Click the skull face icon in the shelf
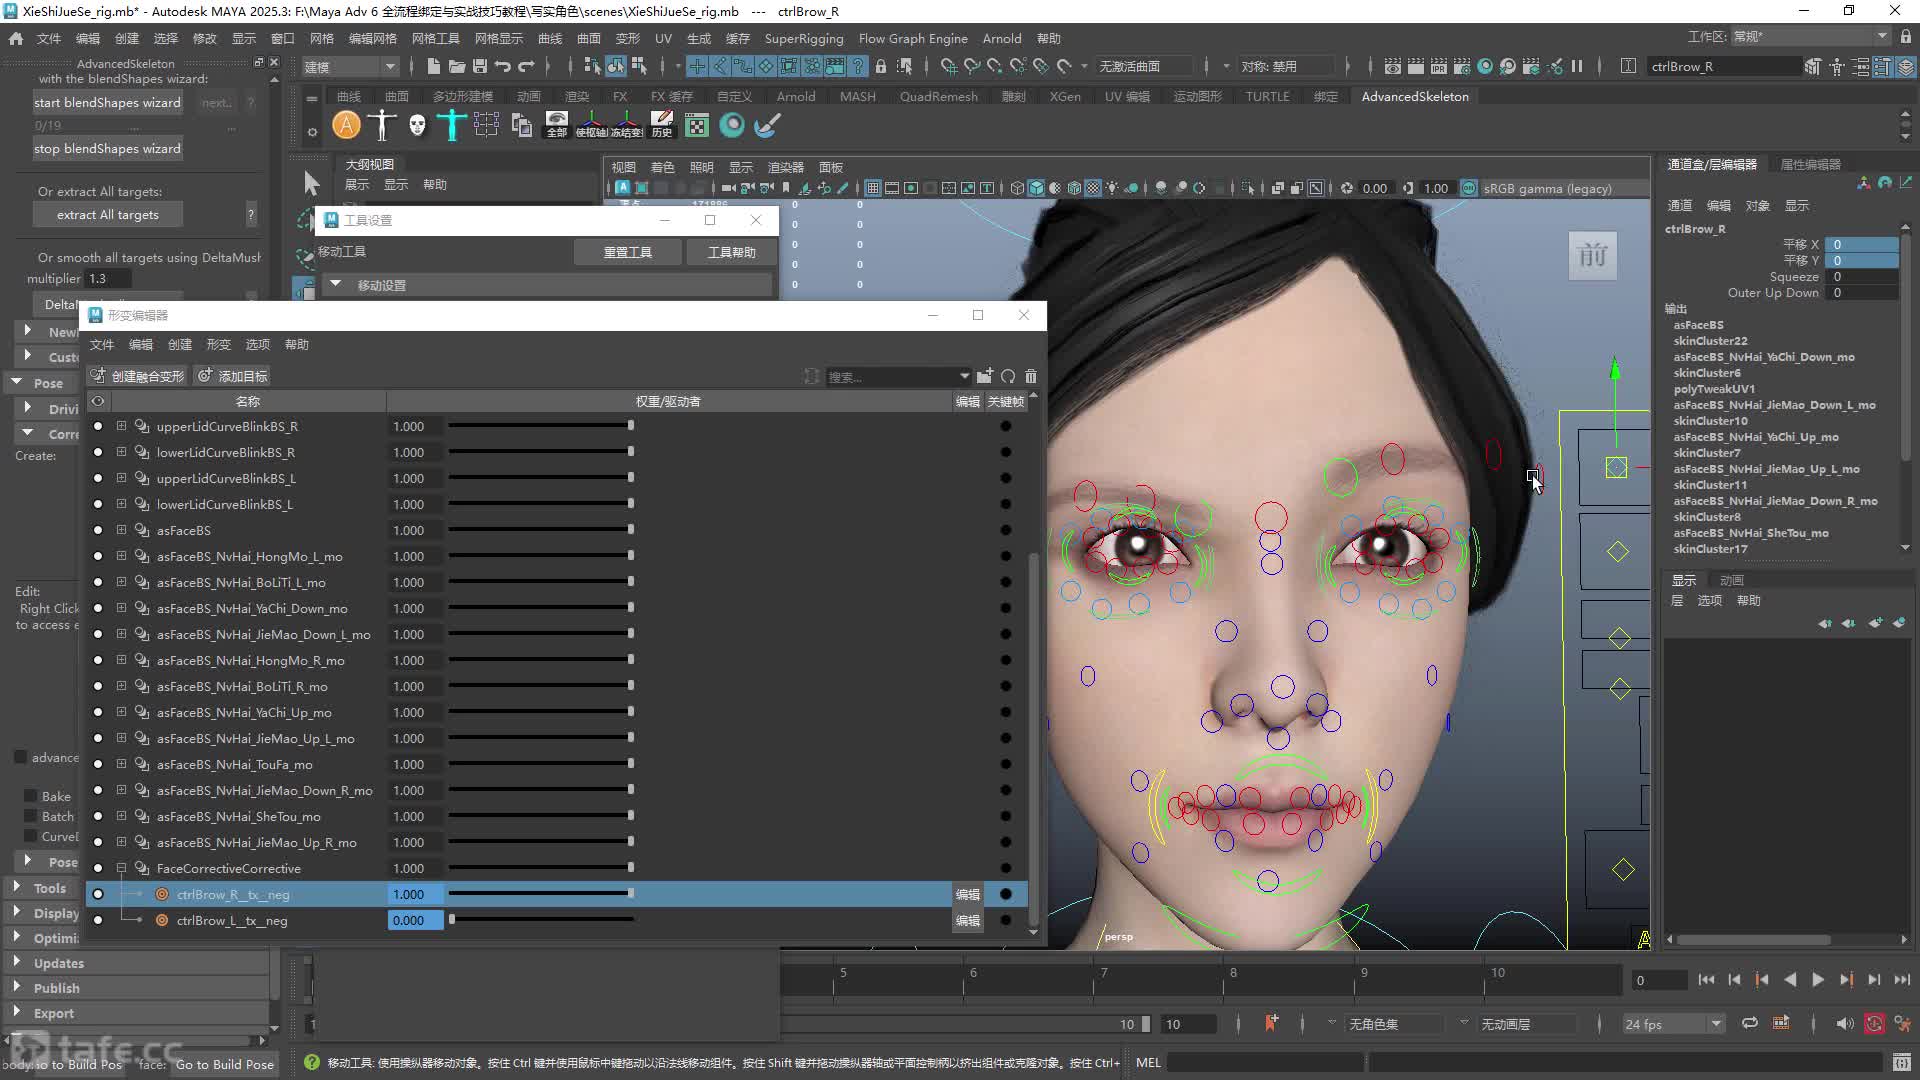This screenshot has height=1080, width=1920. pos(417,125)
